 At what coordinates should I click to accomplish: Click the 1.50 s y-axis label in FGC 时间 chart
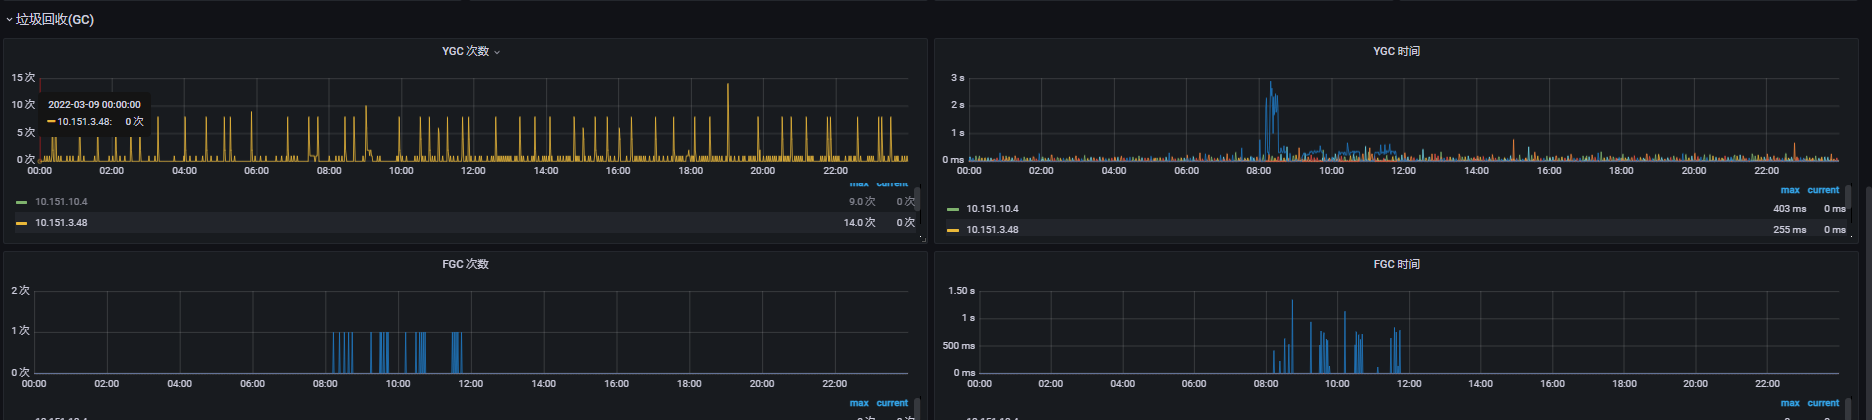click(x=960, y=291)
